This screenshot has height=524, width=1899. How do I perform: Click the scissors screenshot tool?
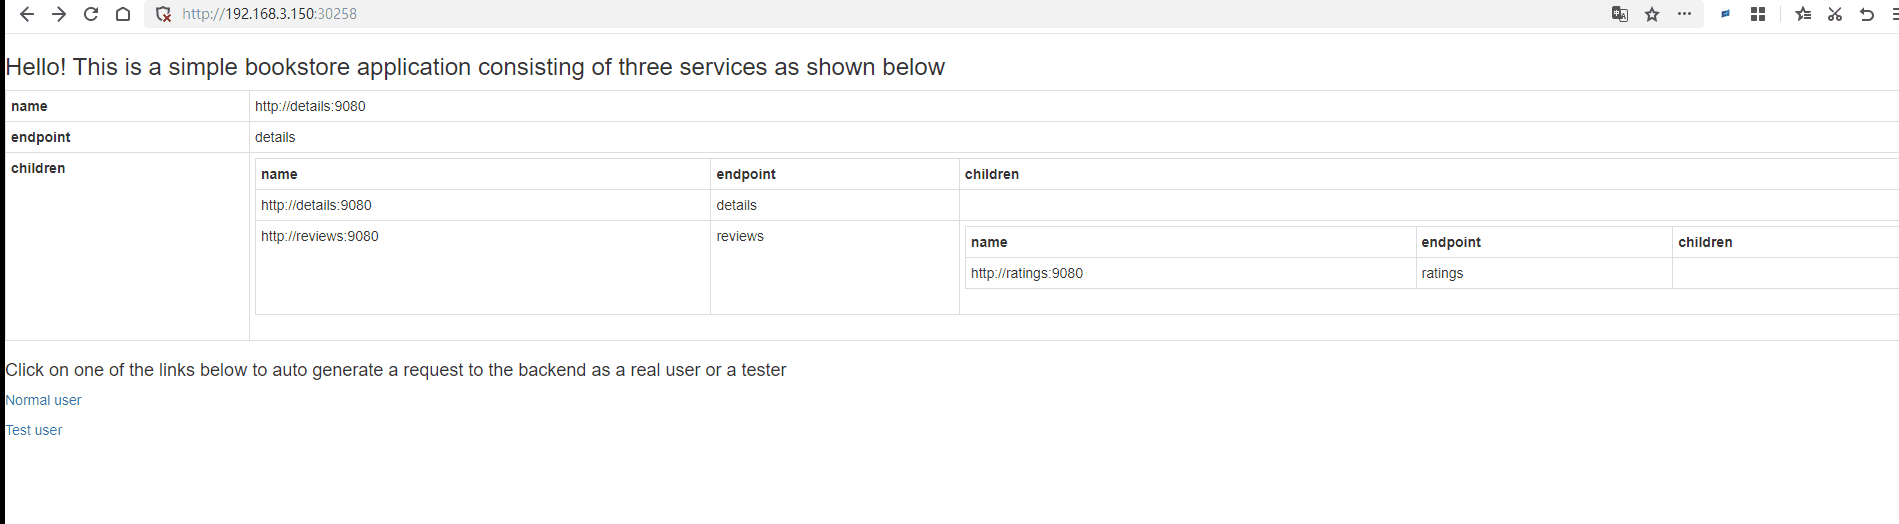[1835, 14]
